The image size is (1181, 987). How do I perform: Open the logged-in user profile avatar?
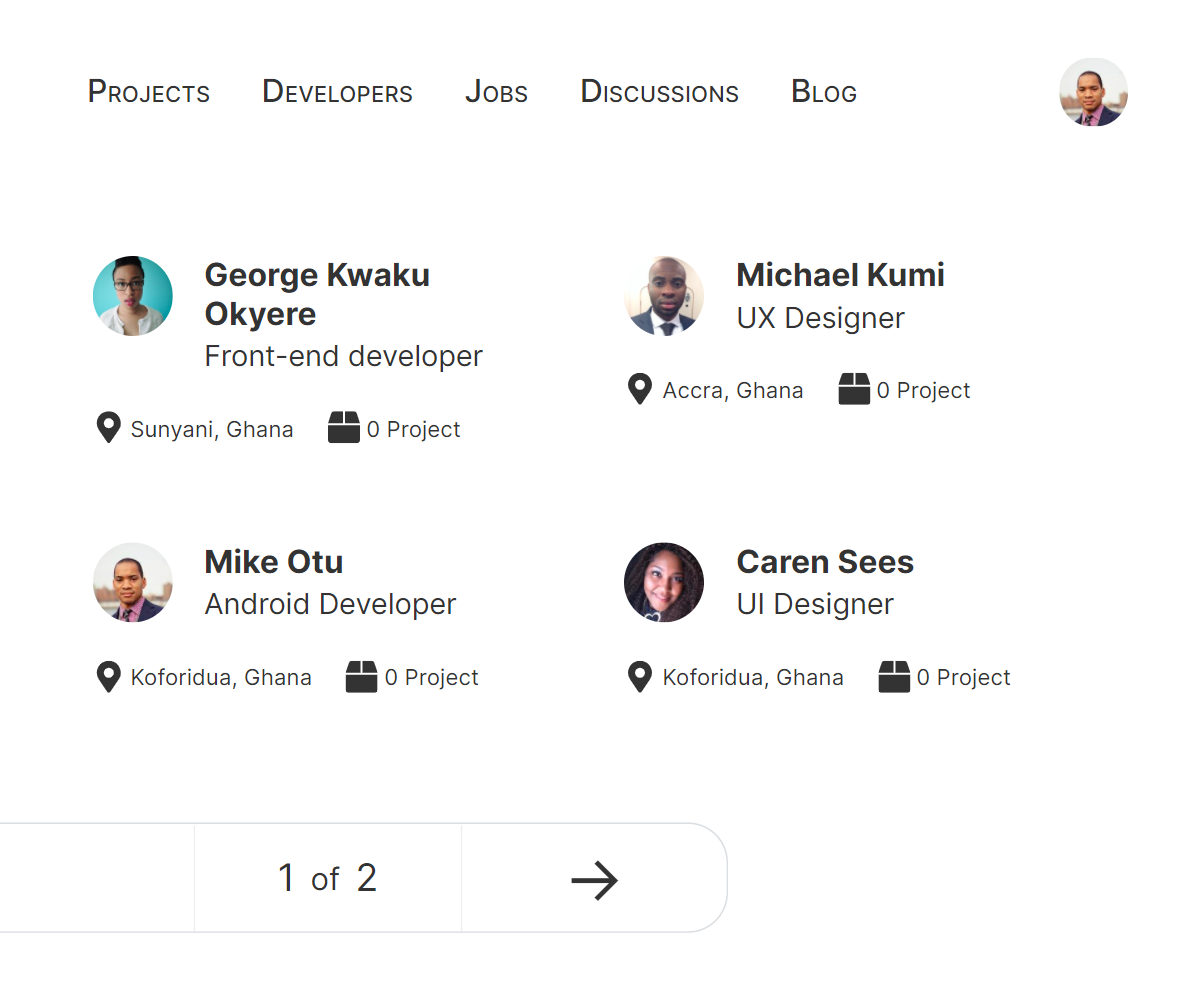point(1093,92)
